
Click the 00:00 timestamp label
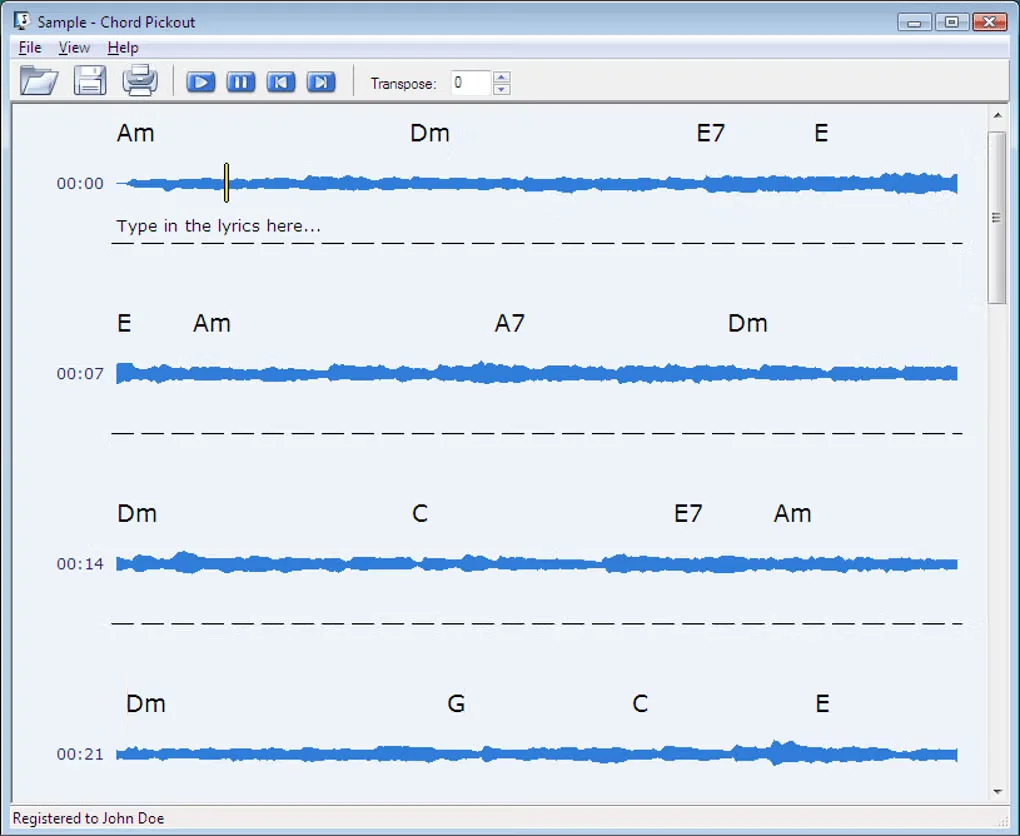pyautogui.click(x=80, y=183)
